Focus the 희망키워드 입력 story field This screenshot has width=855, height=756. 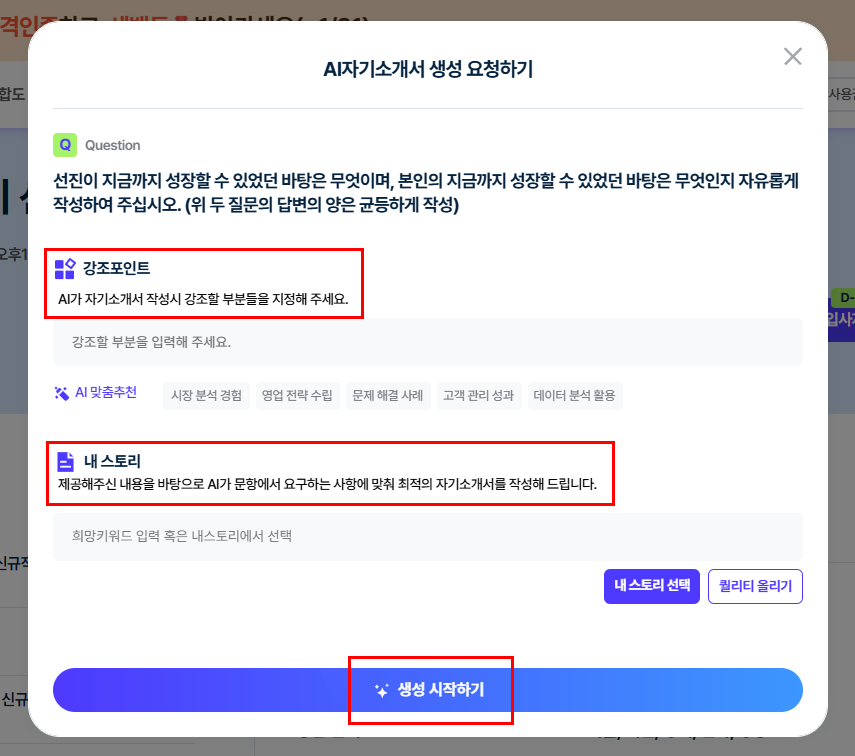(427, 536)
